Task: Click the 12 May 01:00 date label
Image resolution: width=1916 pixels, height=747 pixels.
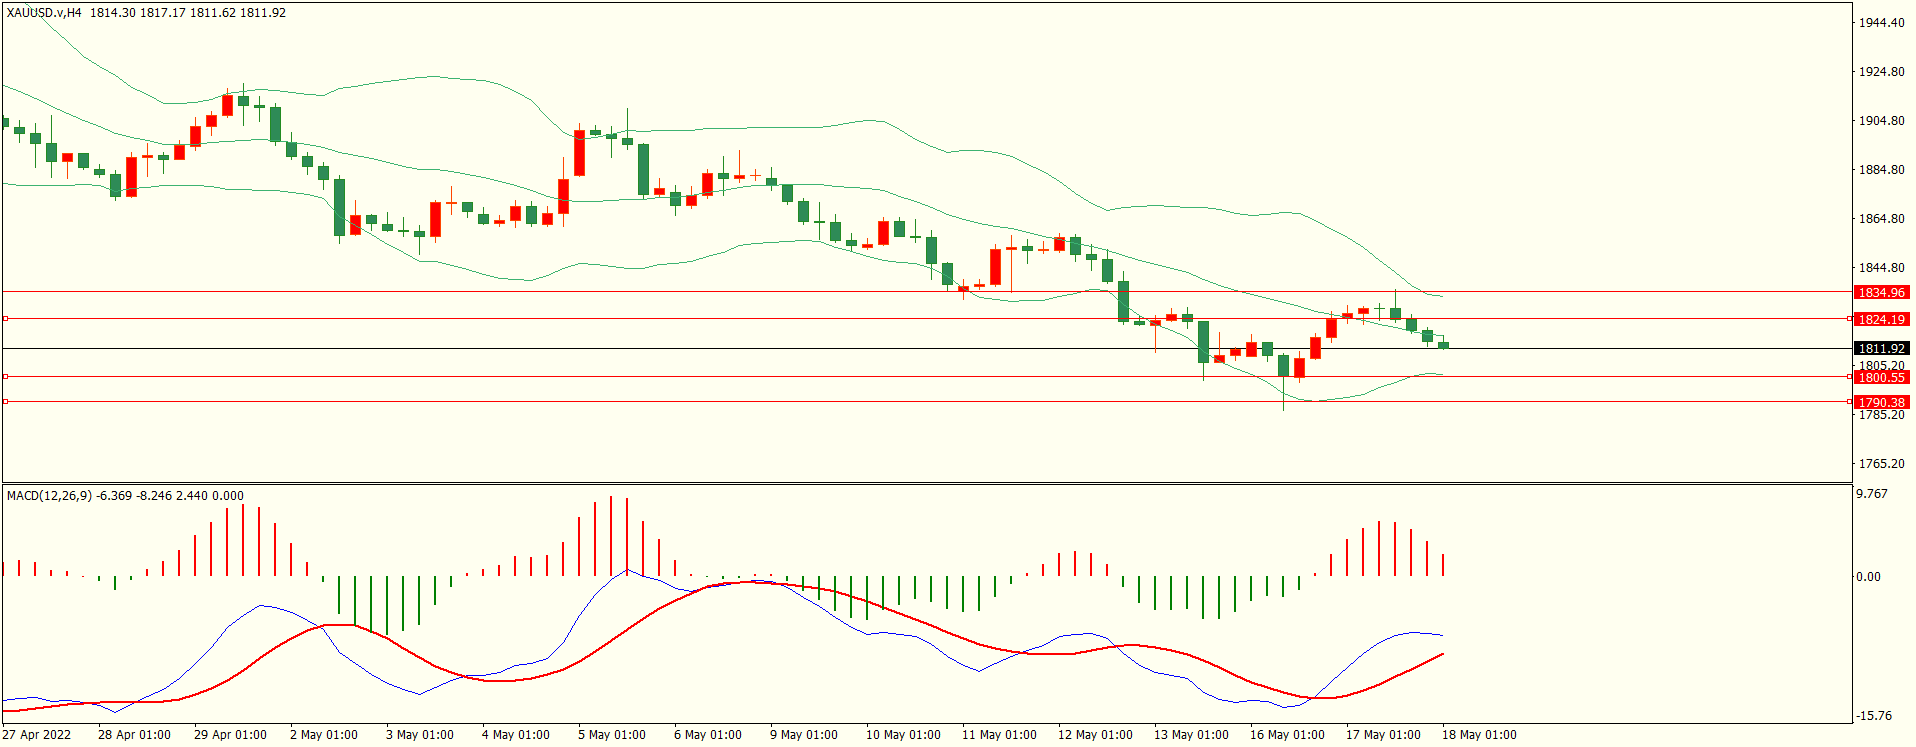Action: [1095, 735]
